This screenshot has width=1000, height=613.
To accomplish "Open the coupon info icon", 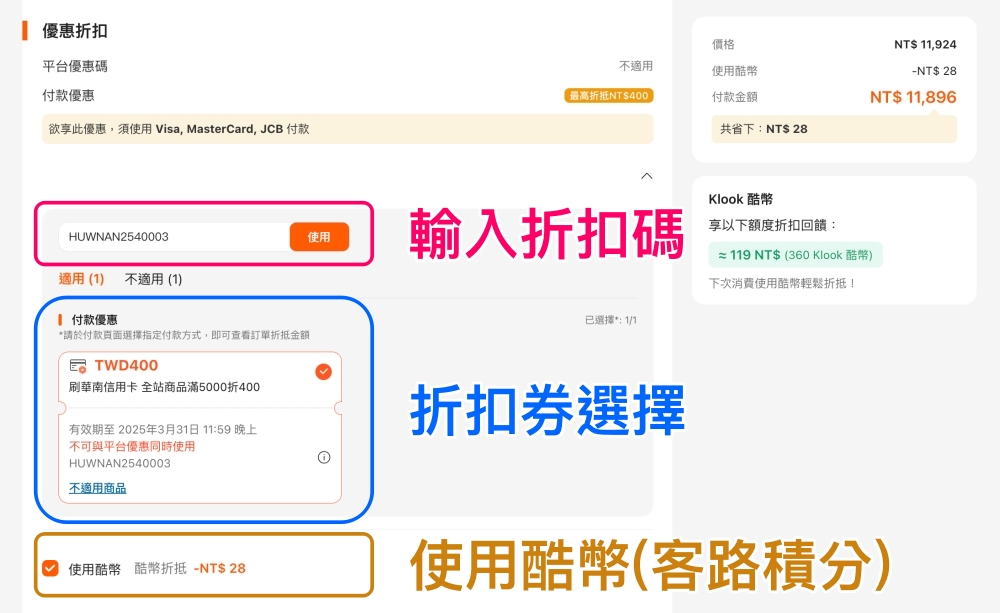I will (324, 457).
